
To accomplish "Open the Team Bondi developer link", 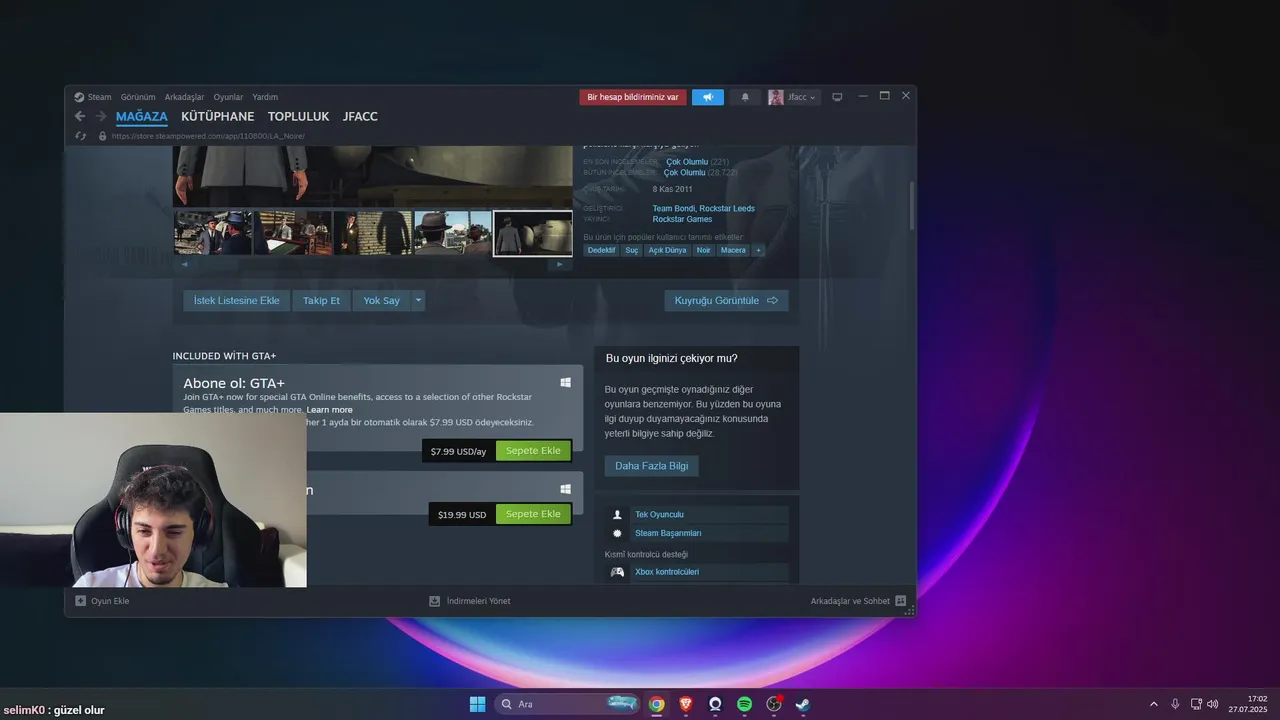I will (673, 208).
